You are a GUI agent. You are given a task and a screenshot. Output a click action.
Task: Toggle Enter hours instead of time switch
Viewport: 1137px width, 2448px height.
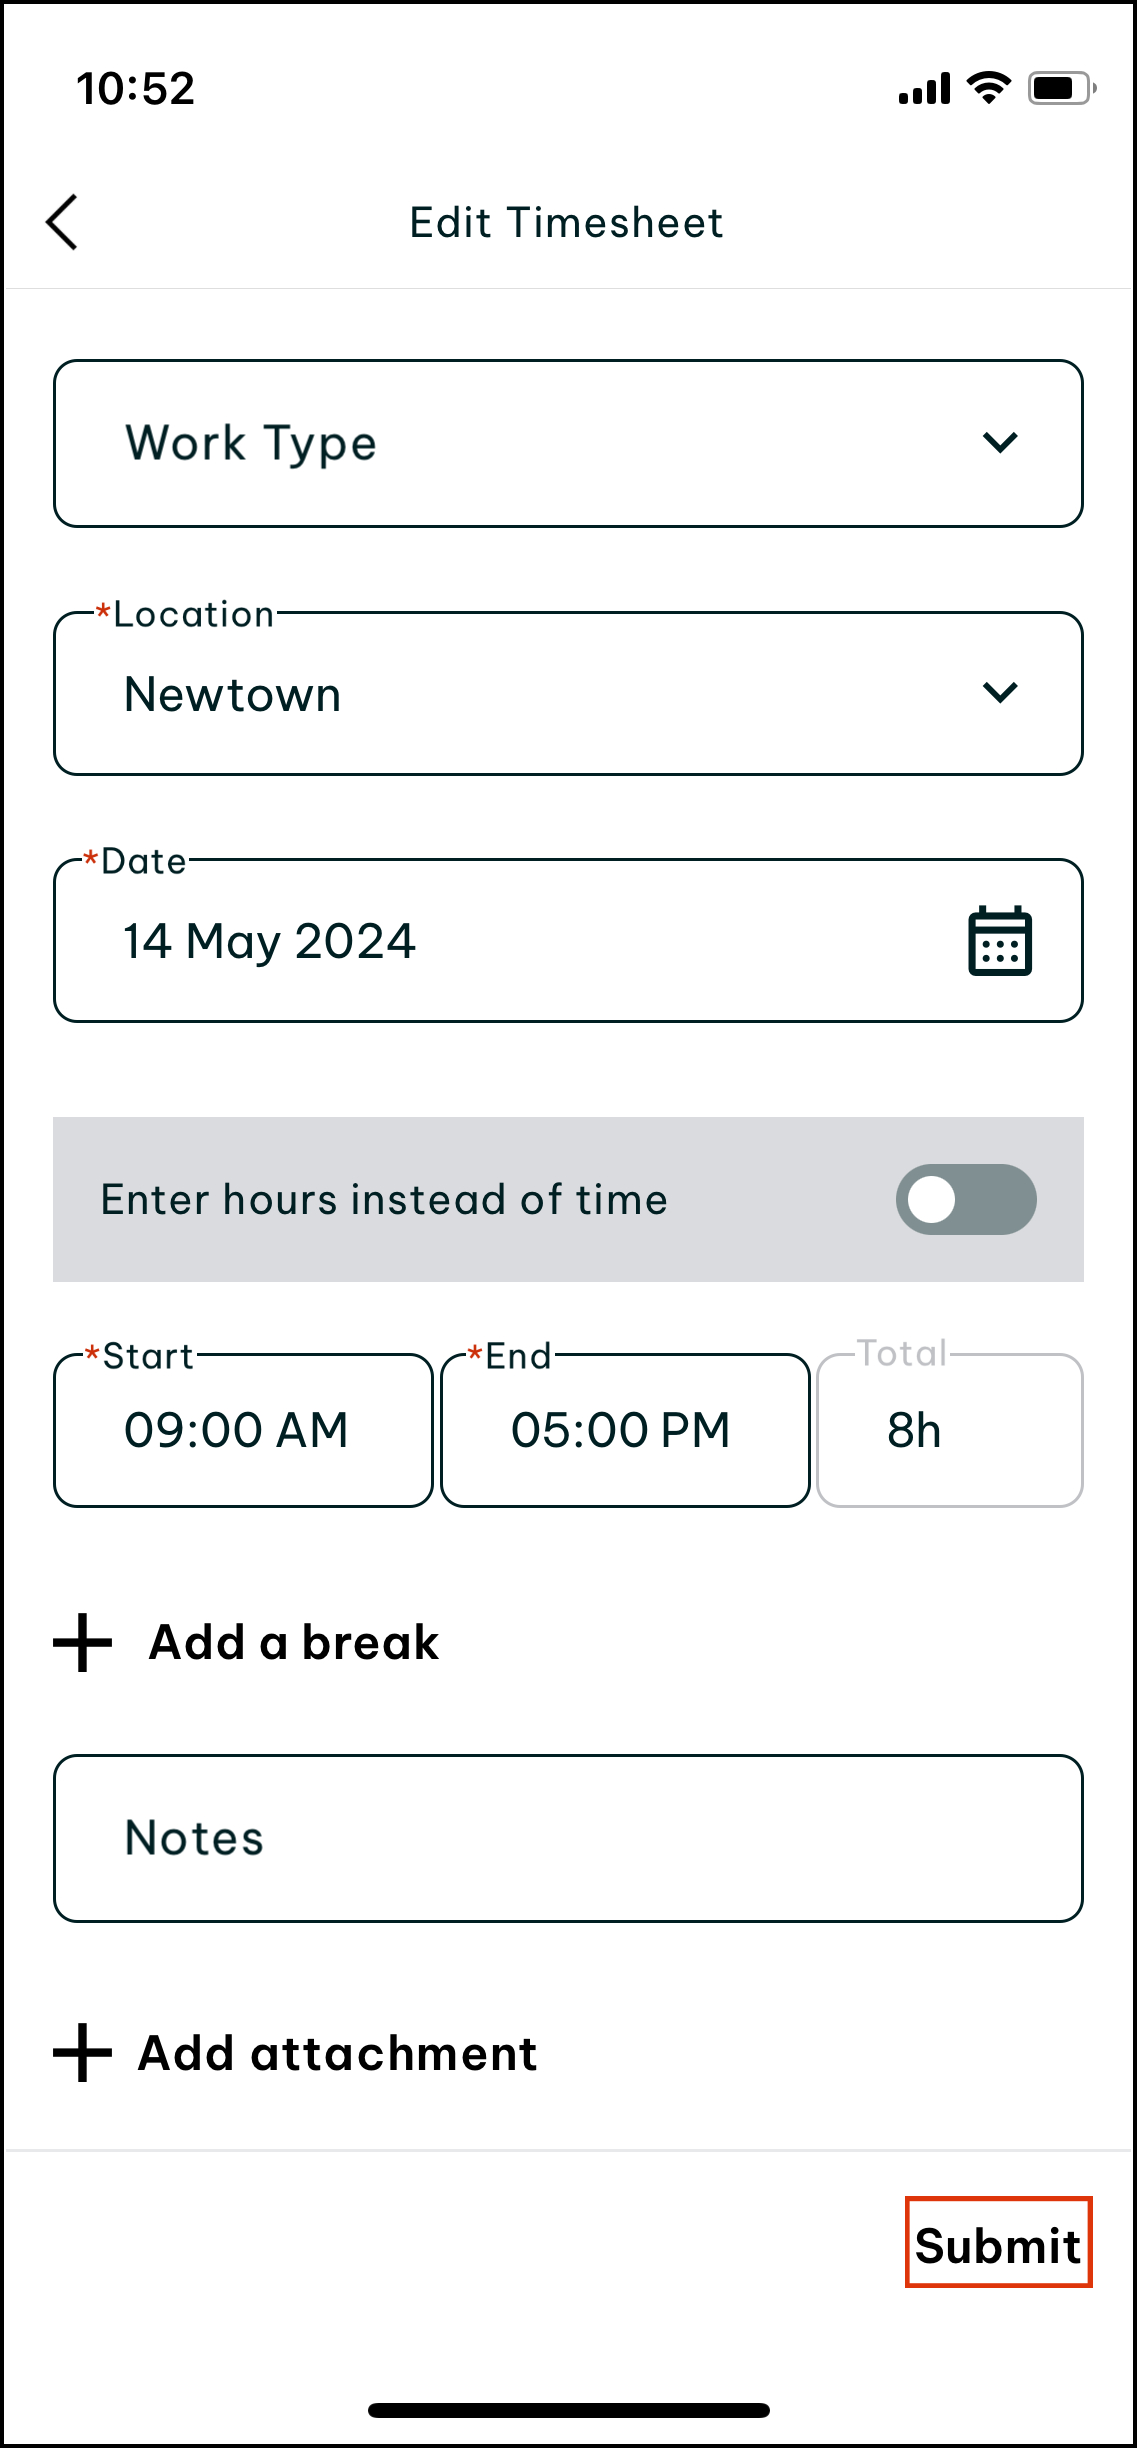[x=965, y=1199]
